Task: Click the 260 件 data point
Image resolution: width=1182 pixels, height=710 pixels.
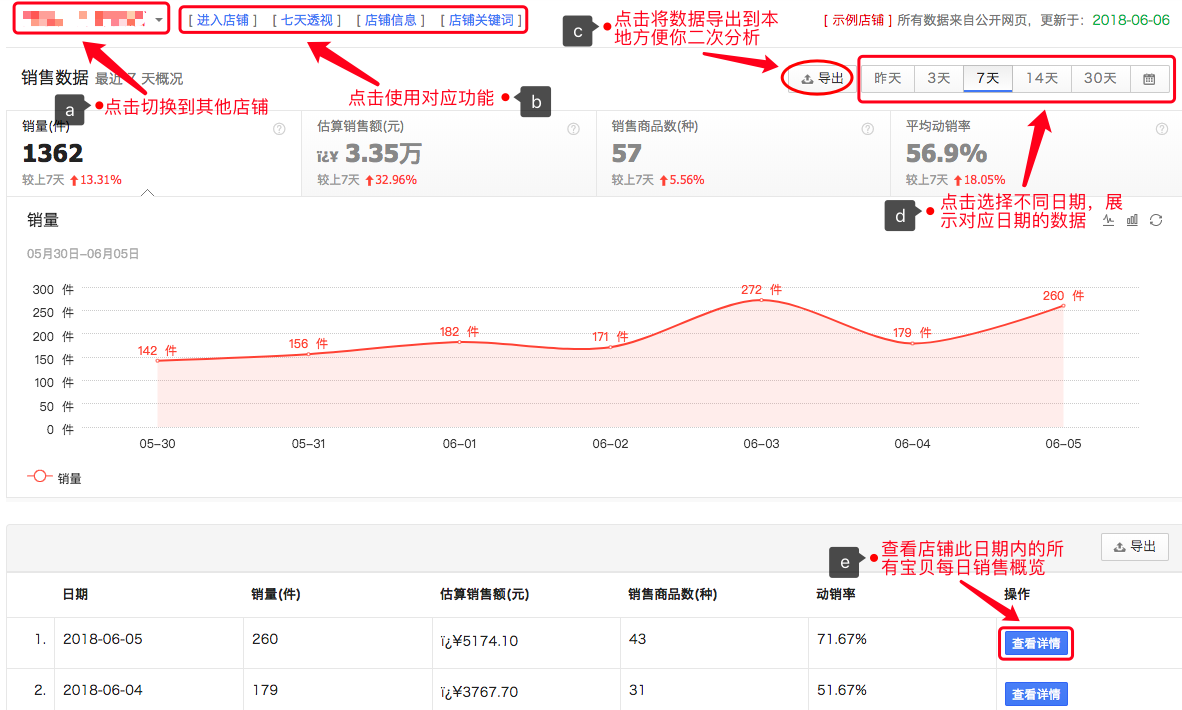Action: point(1063,306)
